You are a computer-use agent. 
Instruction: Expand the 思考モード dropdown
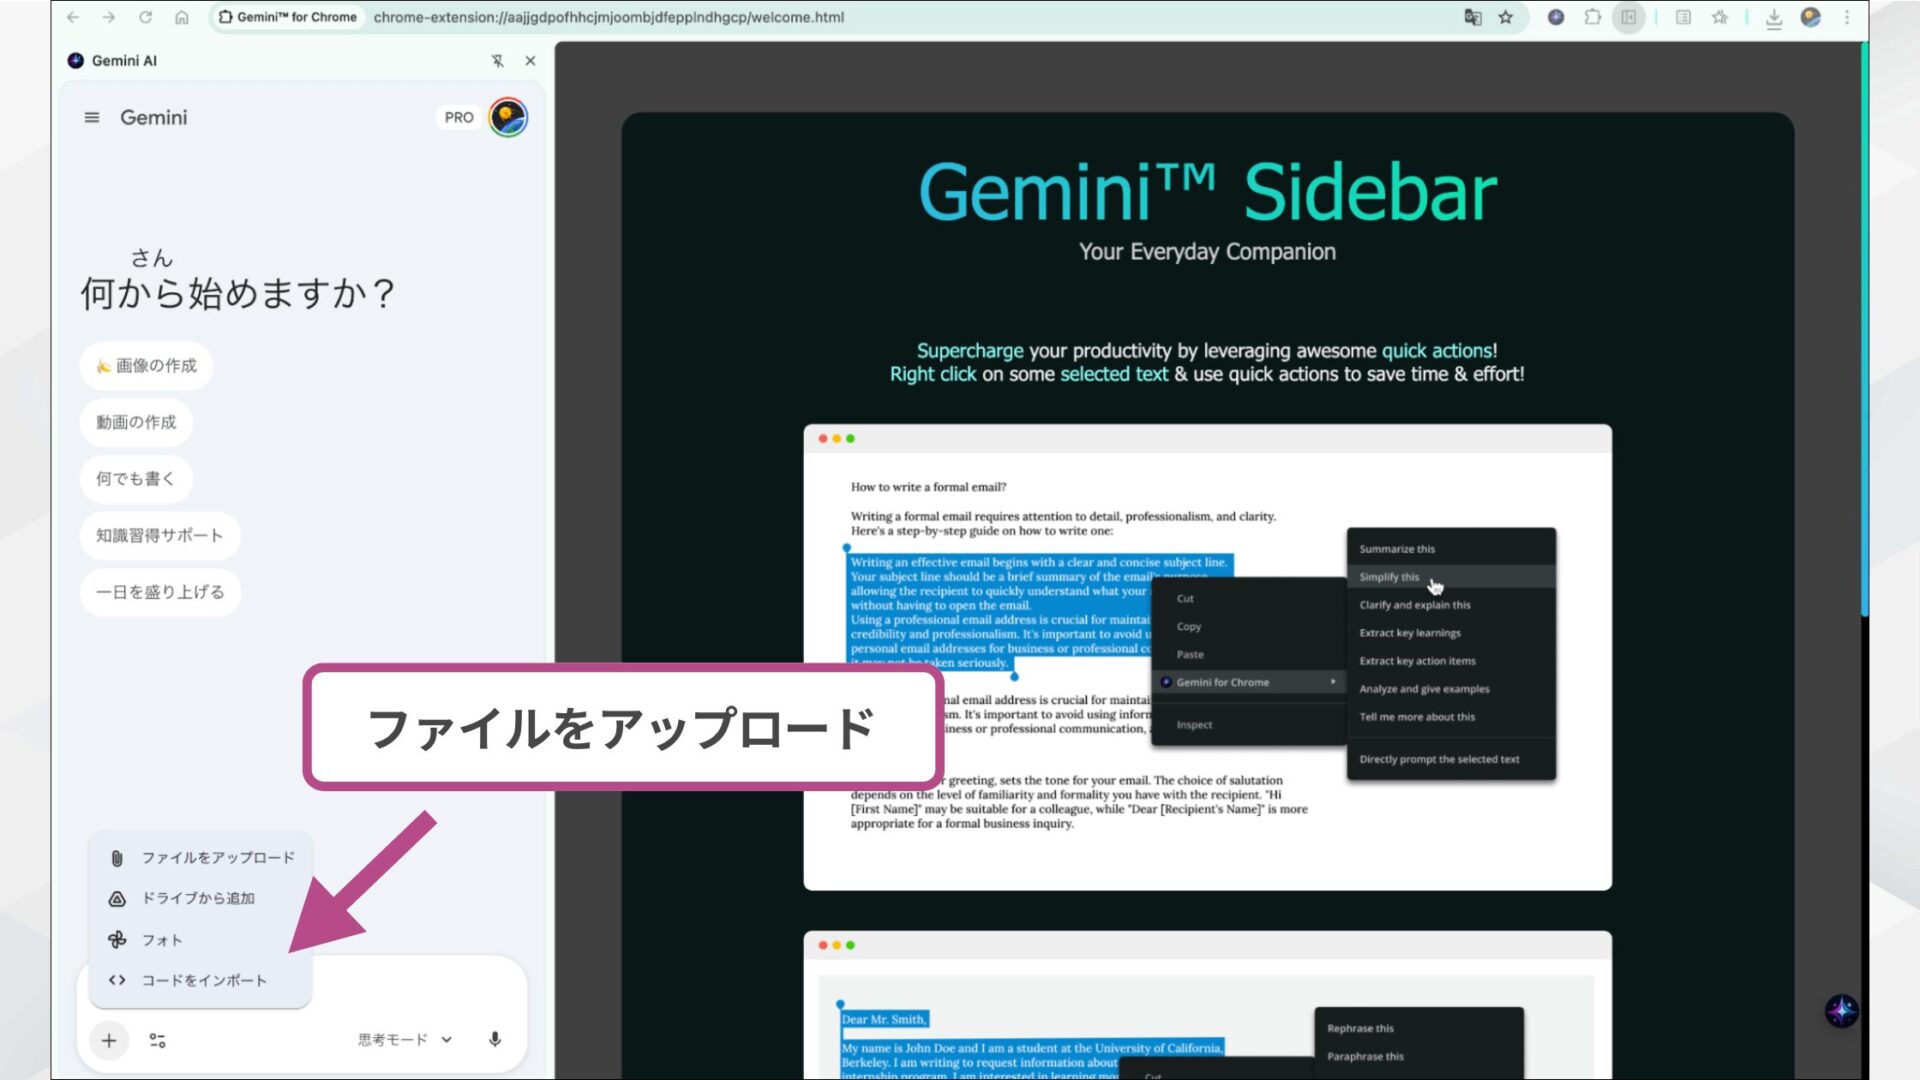pyautogui.click(x=447, y=1039)
